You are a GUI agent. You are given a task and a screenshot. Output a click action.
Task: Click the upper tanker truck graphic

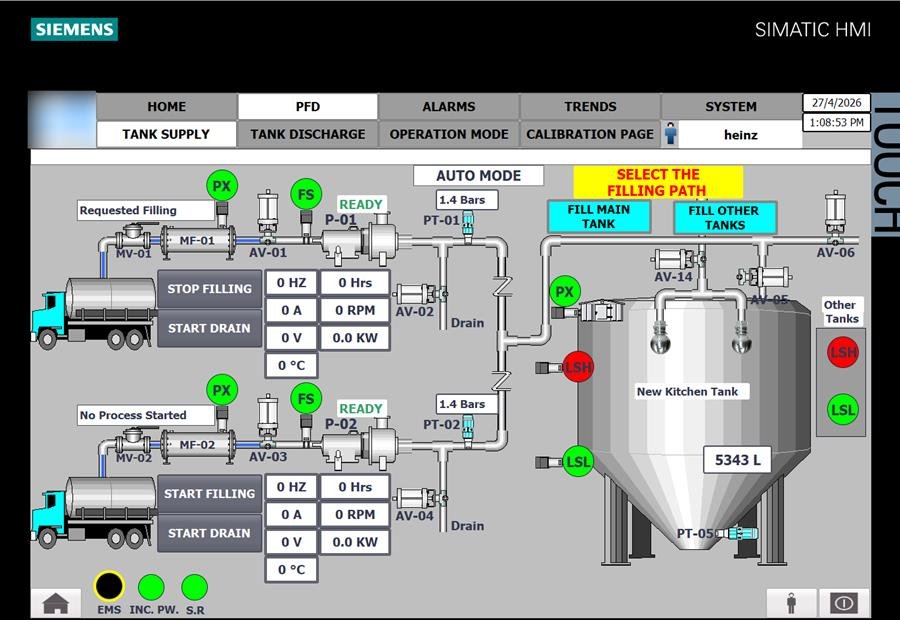[x=94, y=313]
